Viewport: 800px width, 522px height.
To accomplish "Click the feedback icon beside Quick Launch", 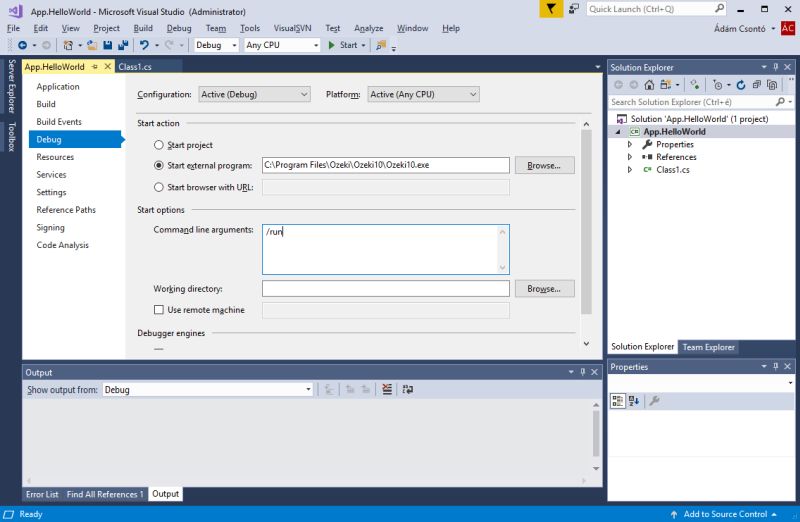I will (574, 9).
